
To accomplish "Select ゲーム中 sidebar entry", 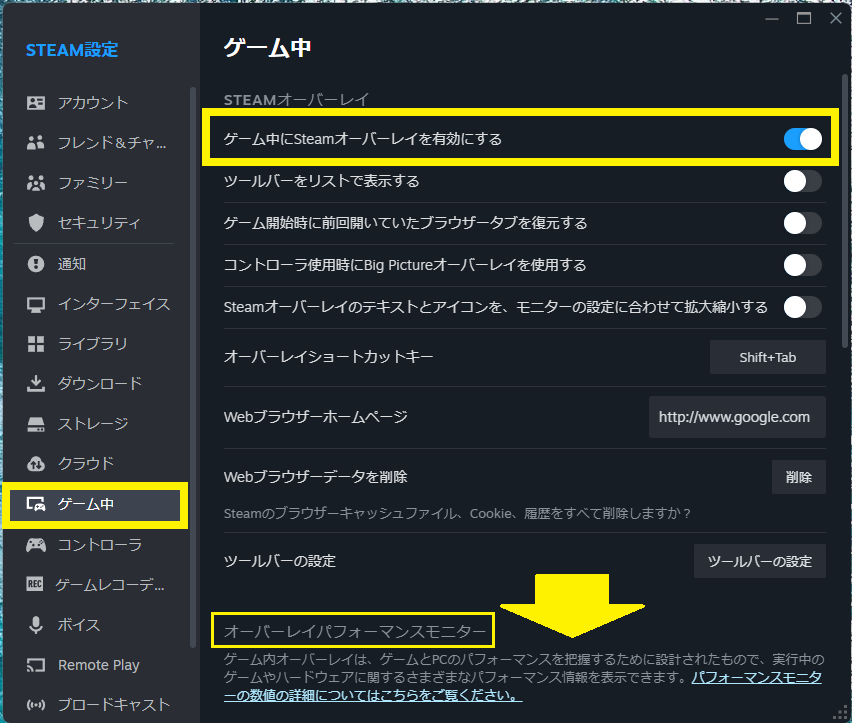I will point(95,505).
